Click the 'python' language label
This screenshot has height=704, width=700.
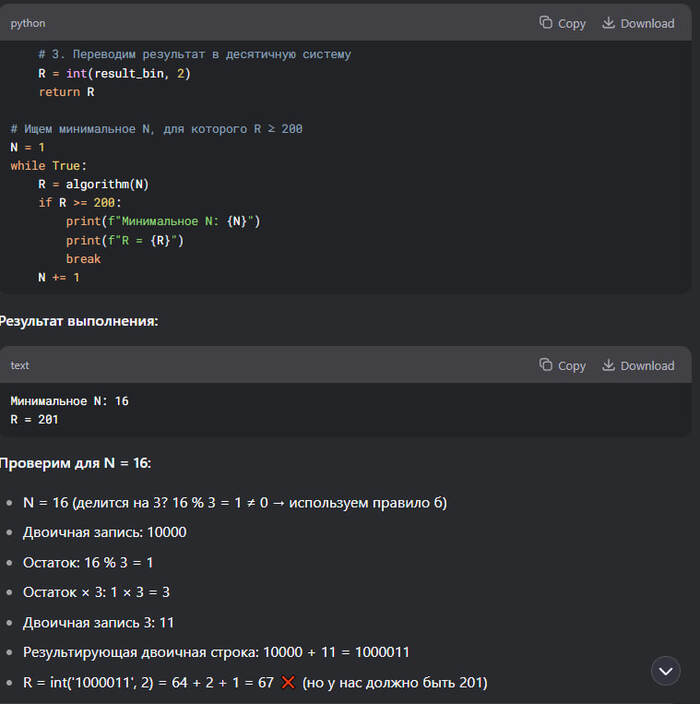click(x=28, y=23)
